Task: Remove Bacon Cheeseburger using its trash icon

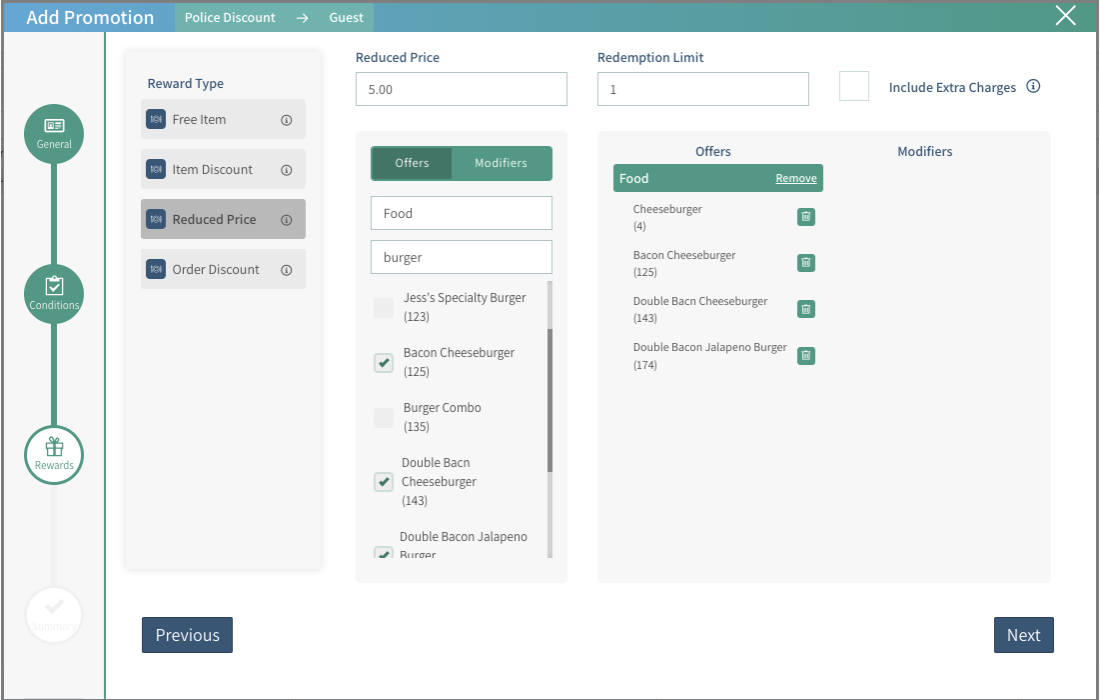Action: point(806,263)
